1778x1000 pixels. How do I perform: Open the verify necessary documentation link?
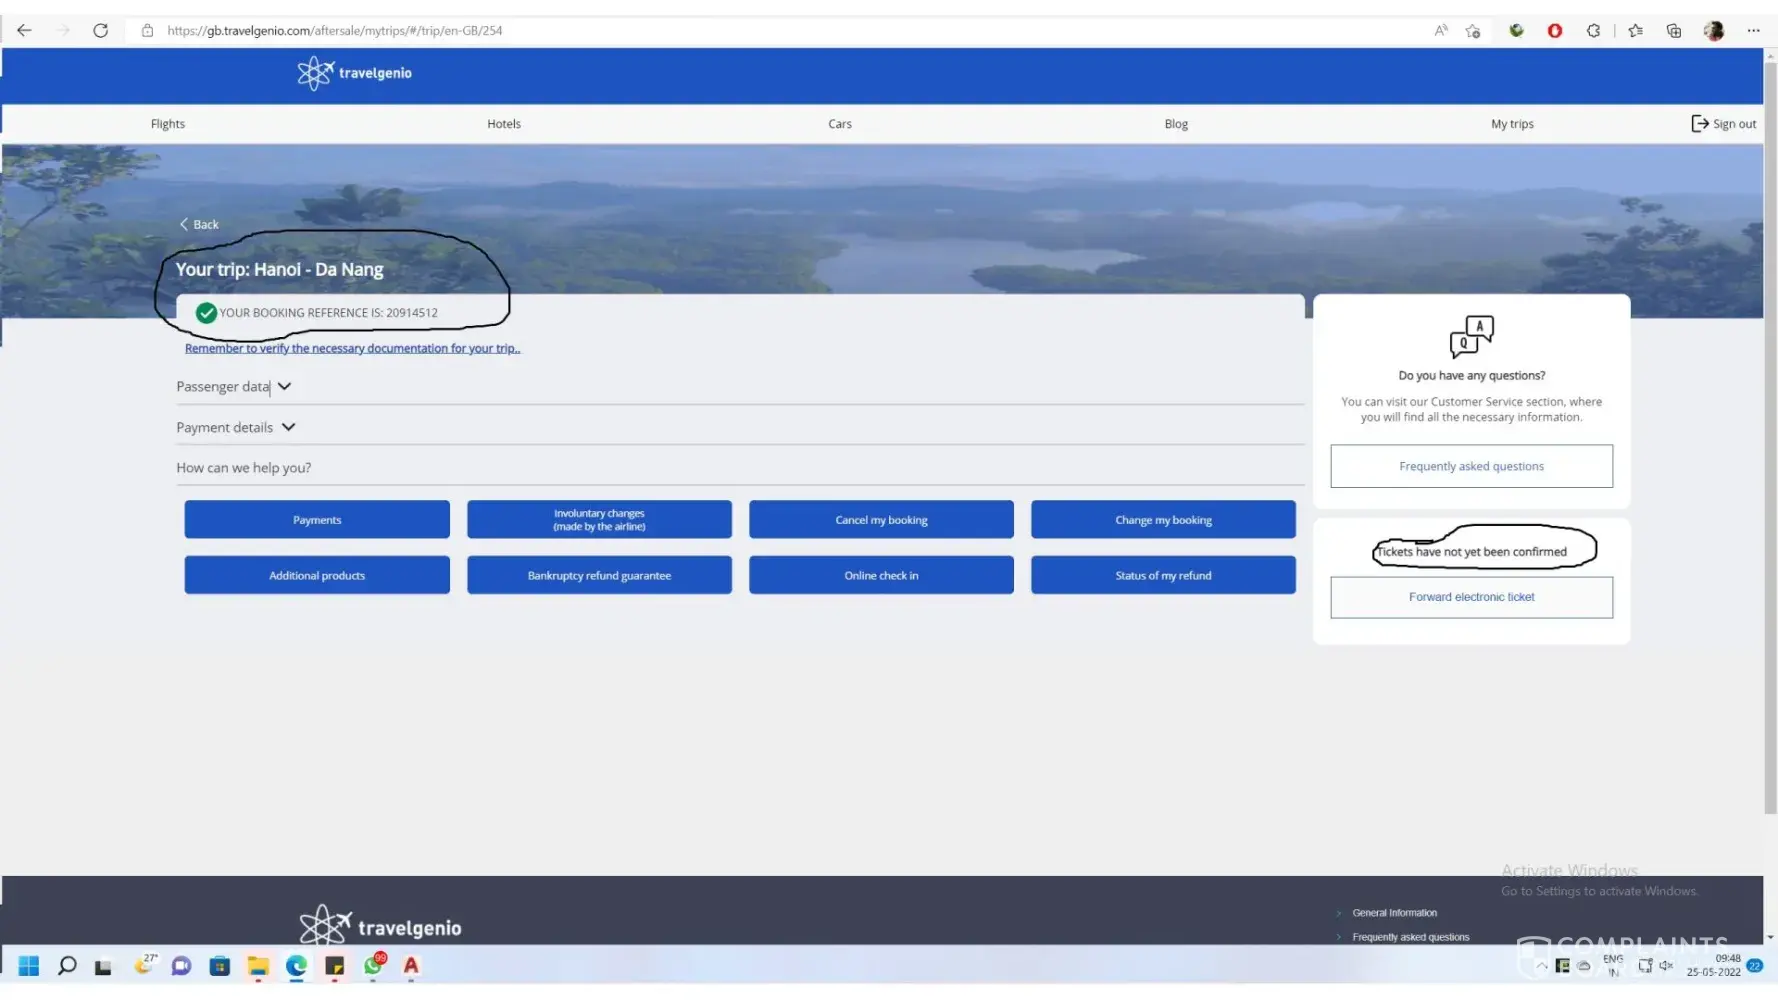352,349
